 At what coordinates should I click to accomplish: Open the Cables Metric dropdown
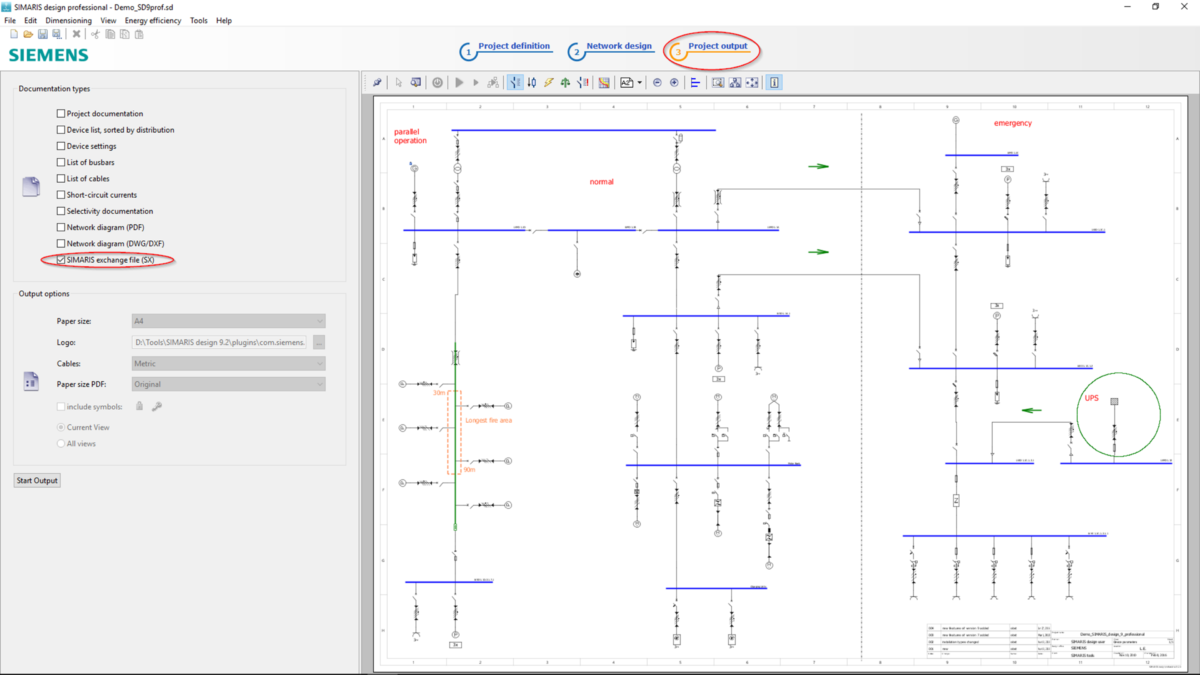(x=228, y=364)
